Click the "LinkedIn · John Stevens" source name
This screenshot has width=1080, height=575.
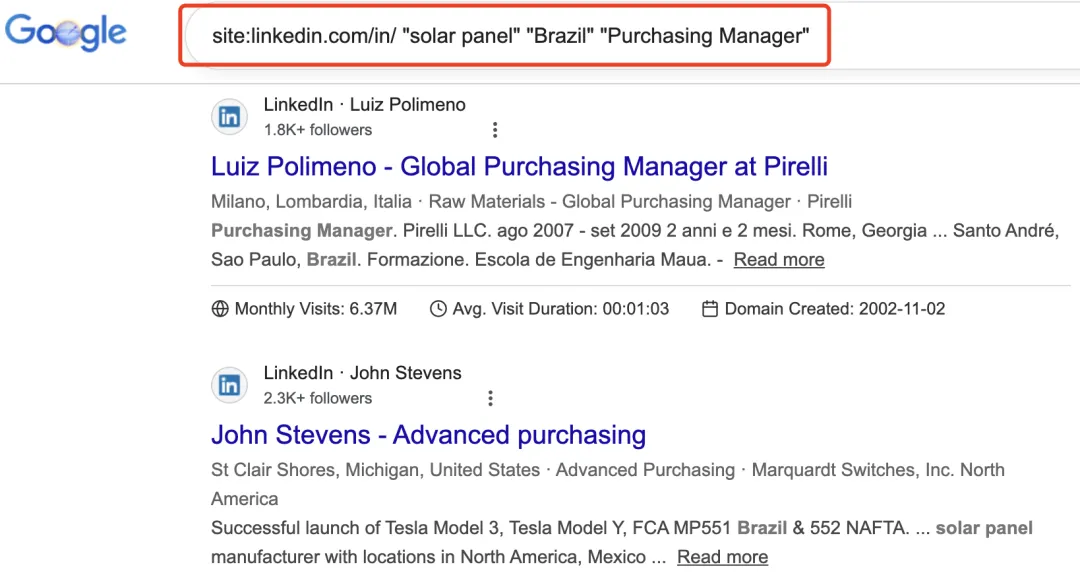tap(362, 373)
